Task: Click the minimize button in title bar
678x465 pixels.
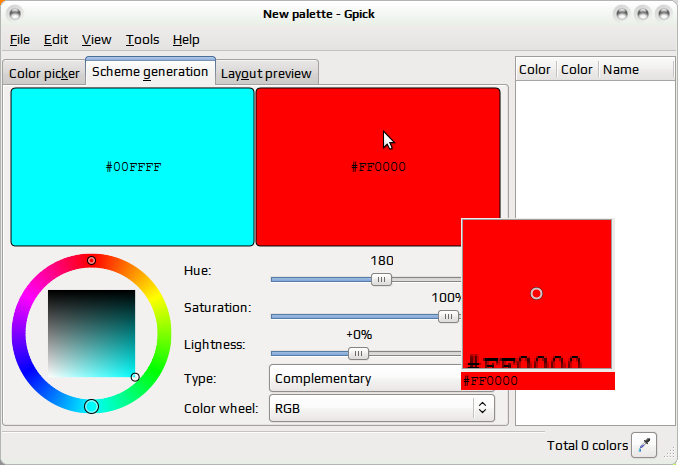Action: (x=622, y=14)
